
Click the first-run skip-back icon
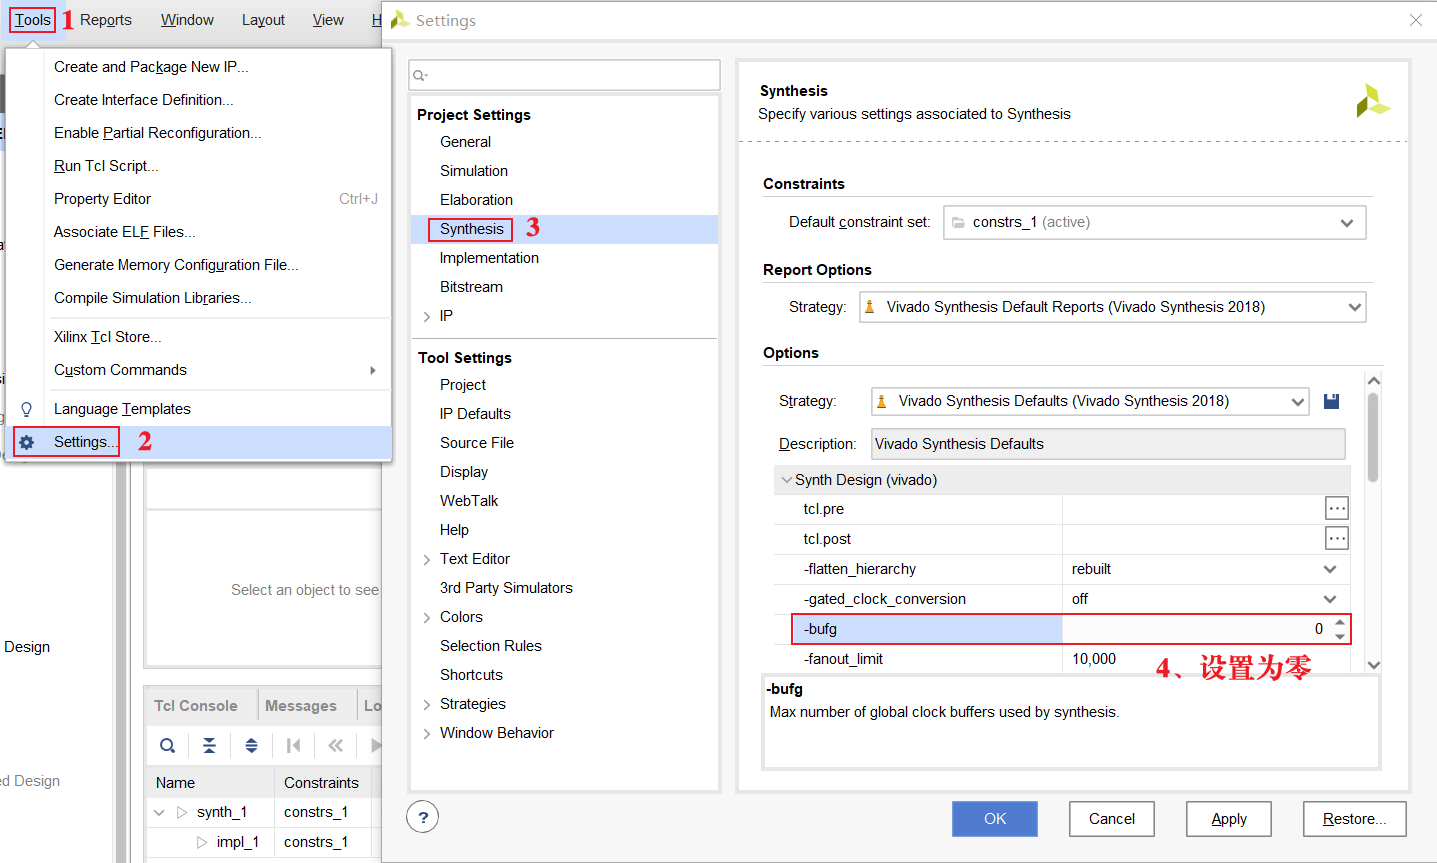[x=293, y=745]
